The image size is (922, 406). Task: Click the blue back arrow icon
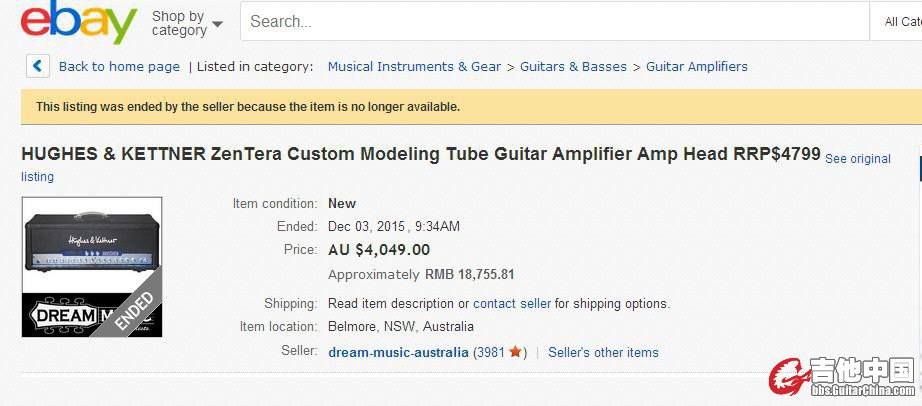(x=38, y=66)
